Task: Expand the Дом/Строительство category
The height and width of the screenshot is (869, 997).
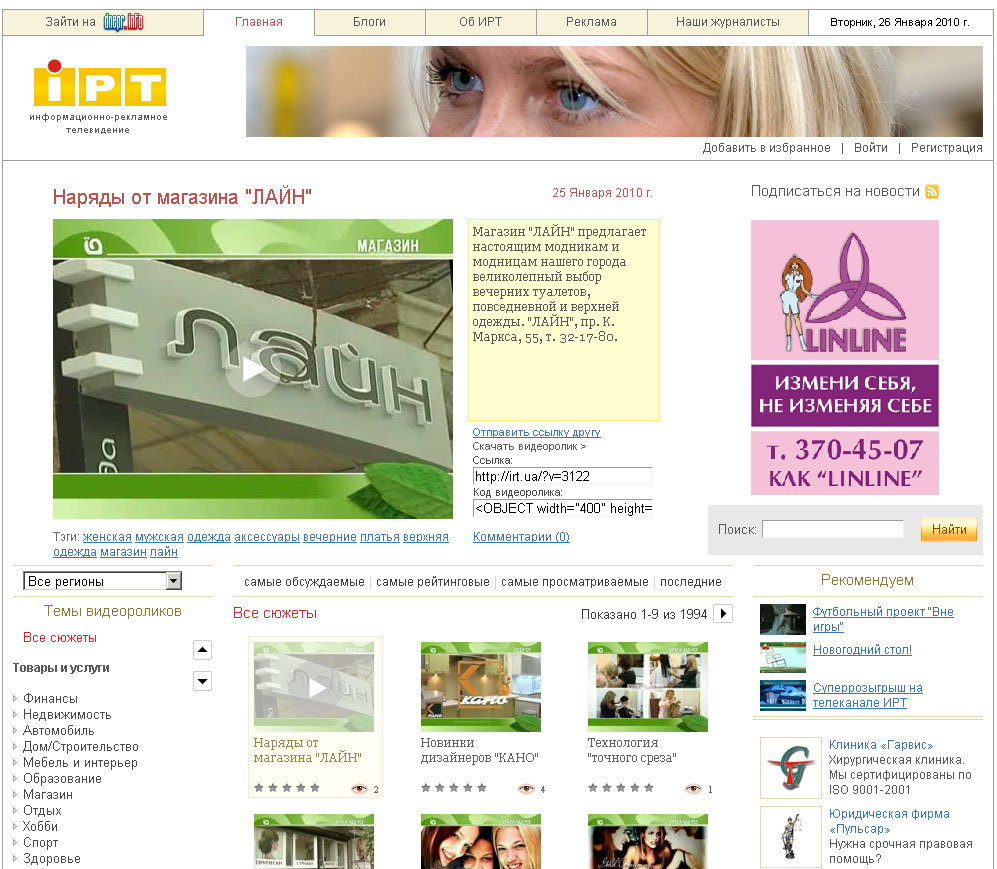Action: tap(15, 746)
